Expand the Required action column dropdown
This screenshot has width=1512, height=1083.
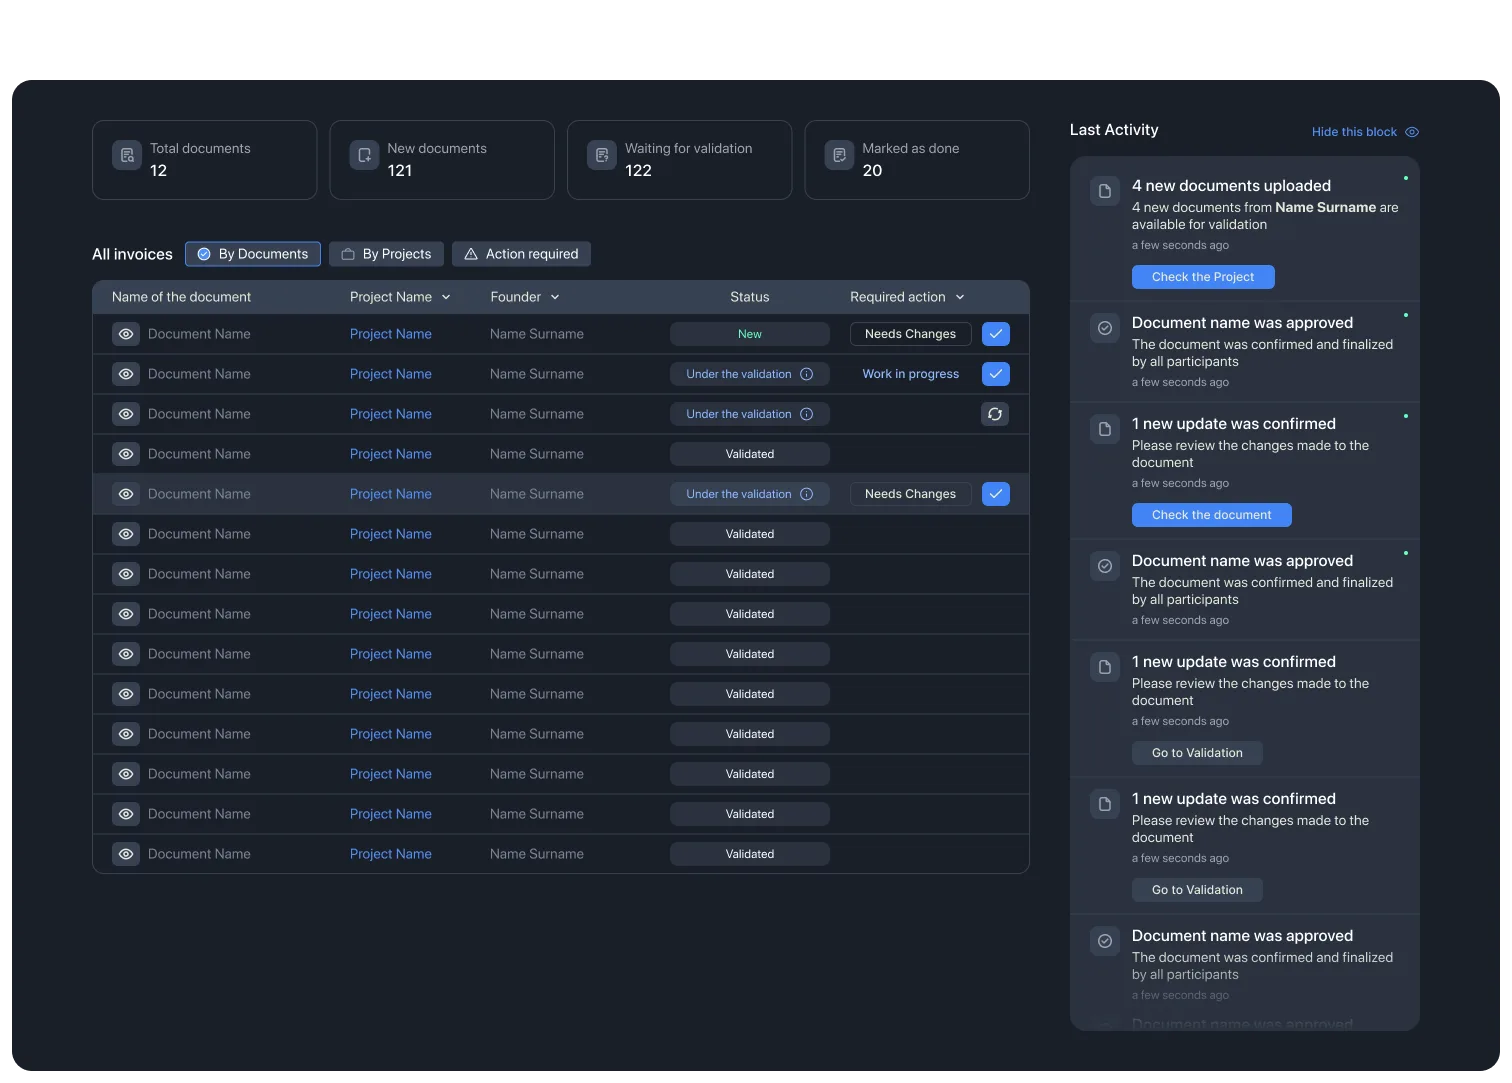pyautogui.click(x=960, y=297)
